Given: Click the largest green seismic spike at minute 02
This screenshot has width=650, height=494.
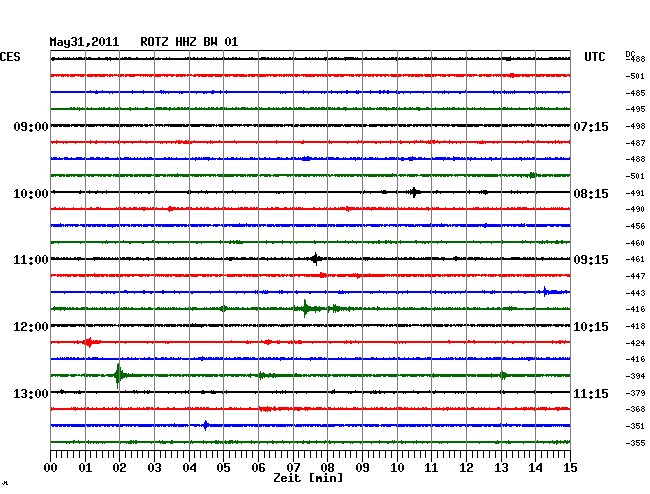Looking at the screenshot, I should [119, 375].
